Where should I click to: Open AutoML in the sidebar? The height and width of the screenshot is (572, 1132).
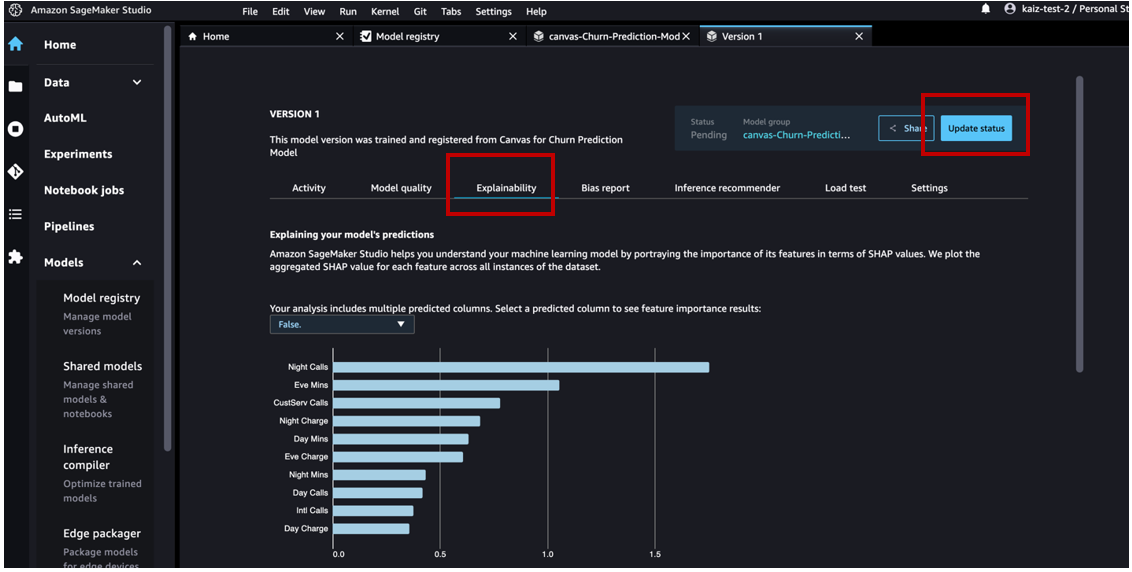(65, 118)
